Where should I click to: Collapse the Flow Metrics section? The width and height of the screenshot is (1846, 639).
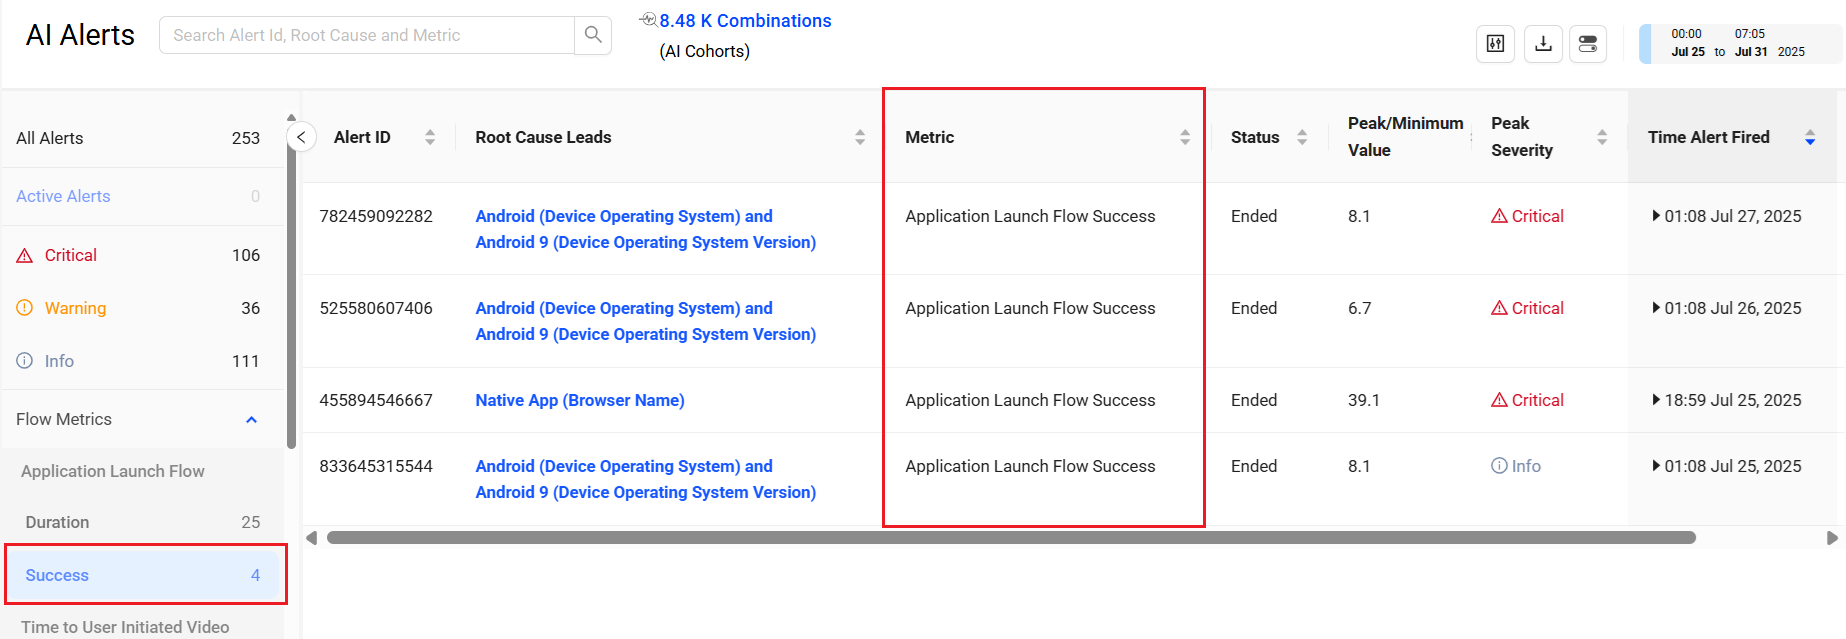(252, 420)
